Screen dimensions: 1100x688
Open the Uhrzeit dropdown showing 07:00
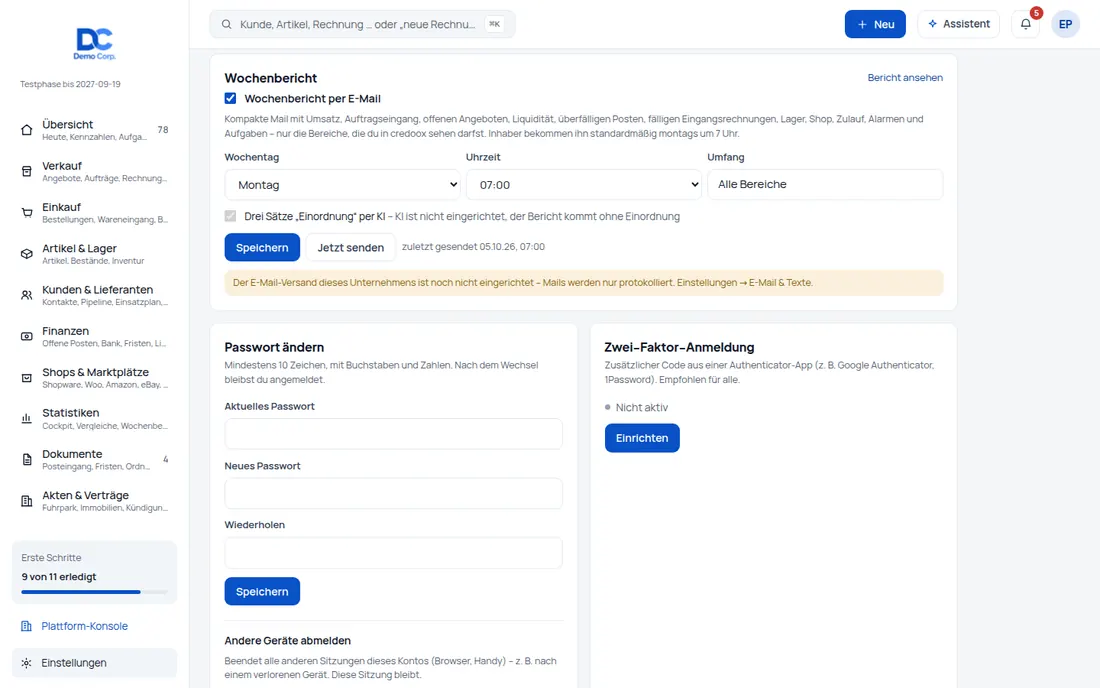584,185
